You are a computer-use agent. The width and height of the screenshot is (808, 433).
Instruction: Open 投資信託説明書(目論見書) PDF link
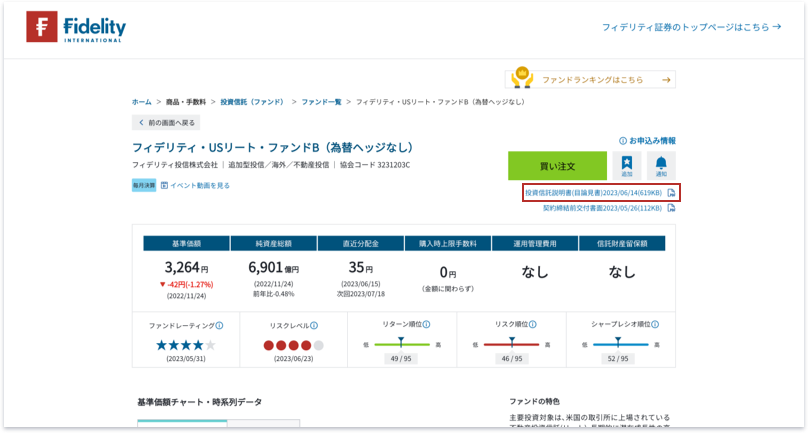(x=593, y=193)
